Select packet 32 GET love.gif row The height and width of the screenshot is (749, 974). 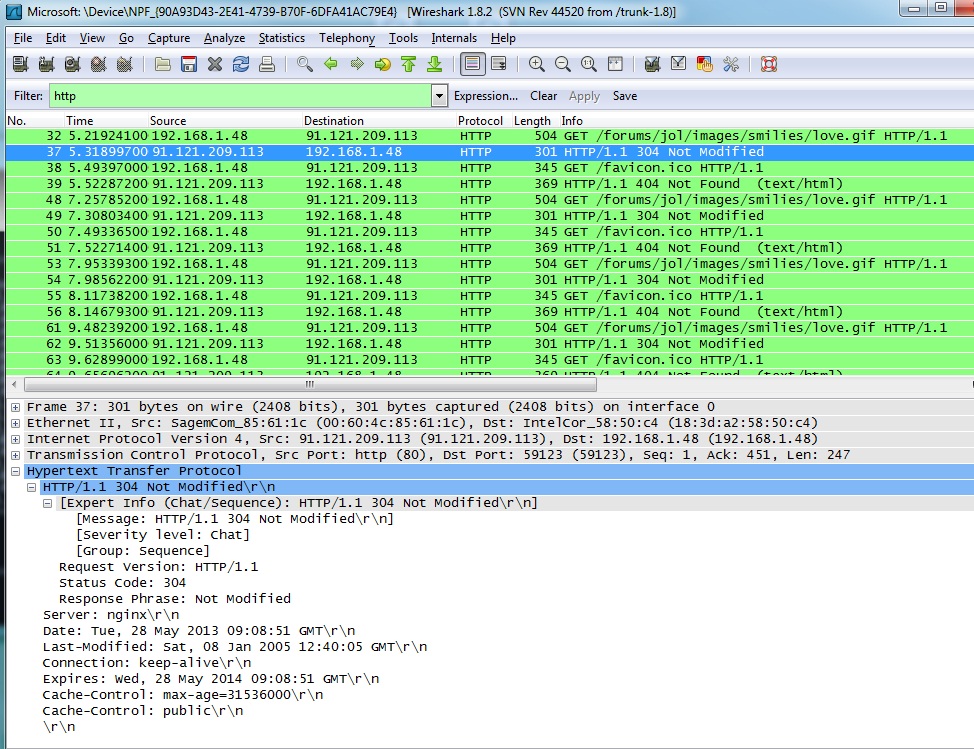coord(489,136)
